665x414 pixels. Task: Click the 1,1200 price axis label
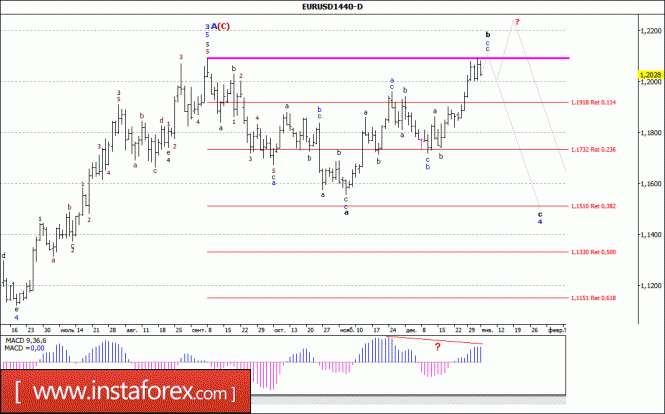tap(651, 285)
